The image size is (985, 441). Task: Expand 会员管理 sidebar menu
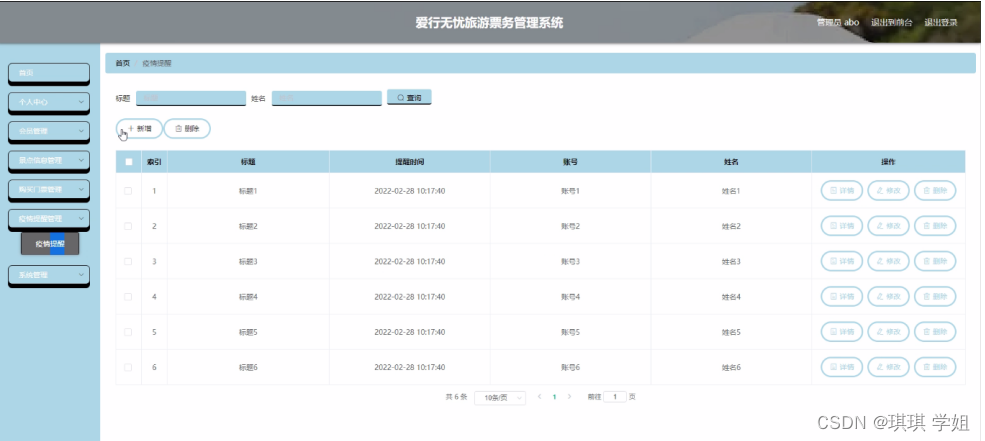click(x=49, y=131)
